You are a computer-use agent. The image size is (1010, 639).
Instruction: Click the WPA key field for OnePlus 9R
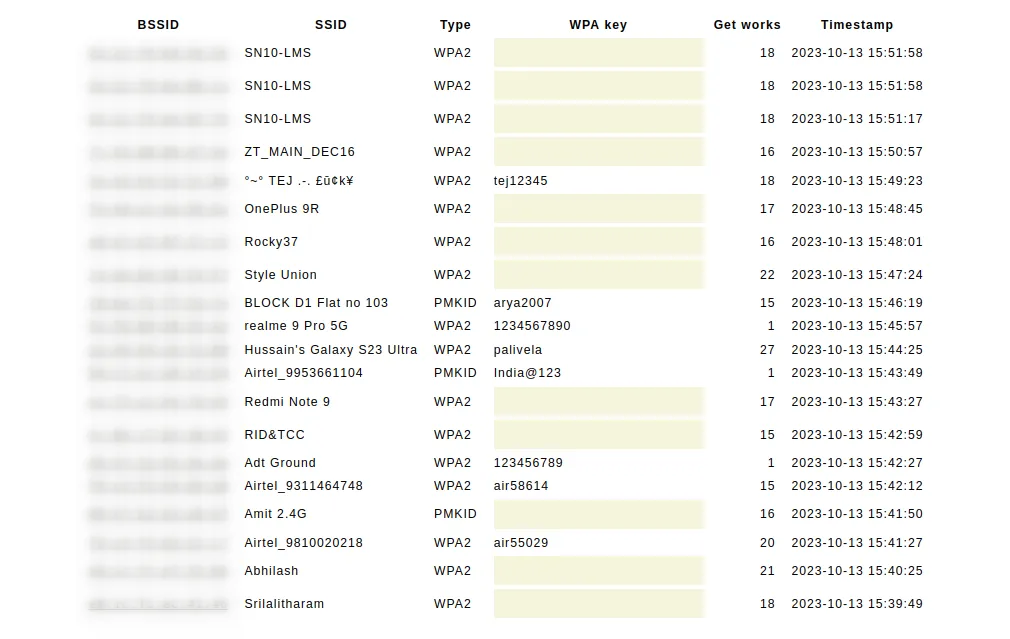(598, 209)
